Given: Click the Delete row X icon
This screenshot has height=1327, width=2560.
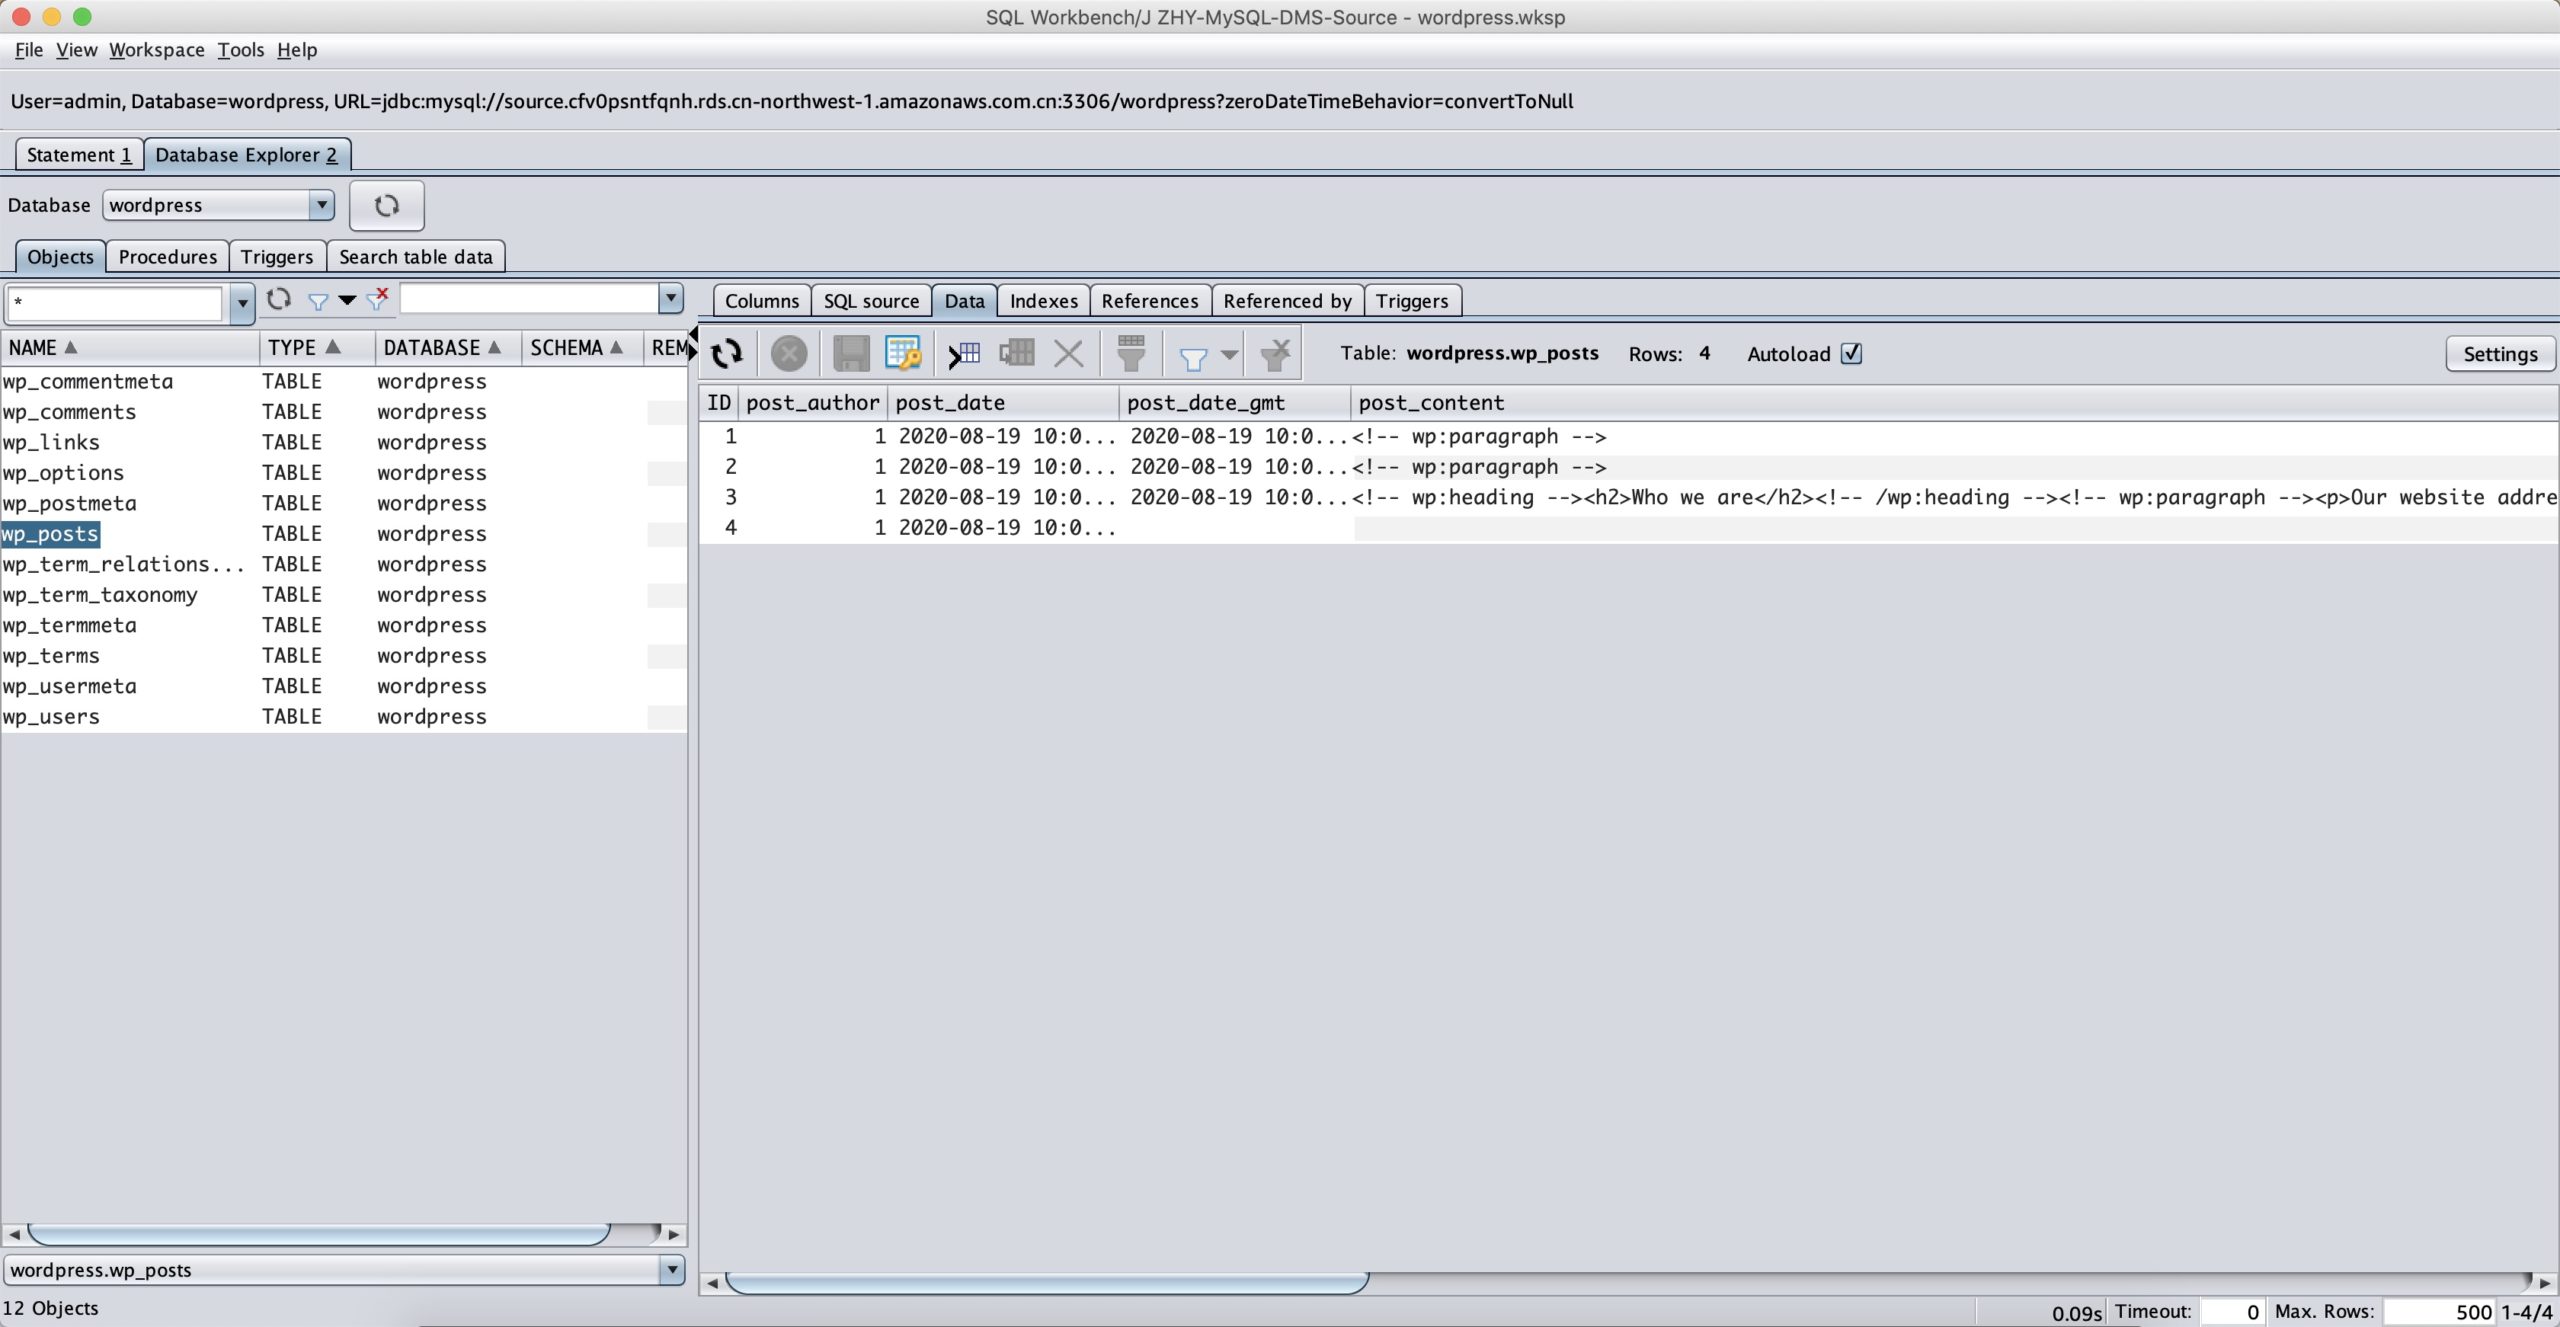Looking at the screenshot, I should click(1068, 353).
